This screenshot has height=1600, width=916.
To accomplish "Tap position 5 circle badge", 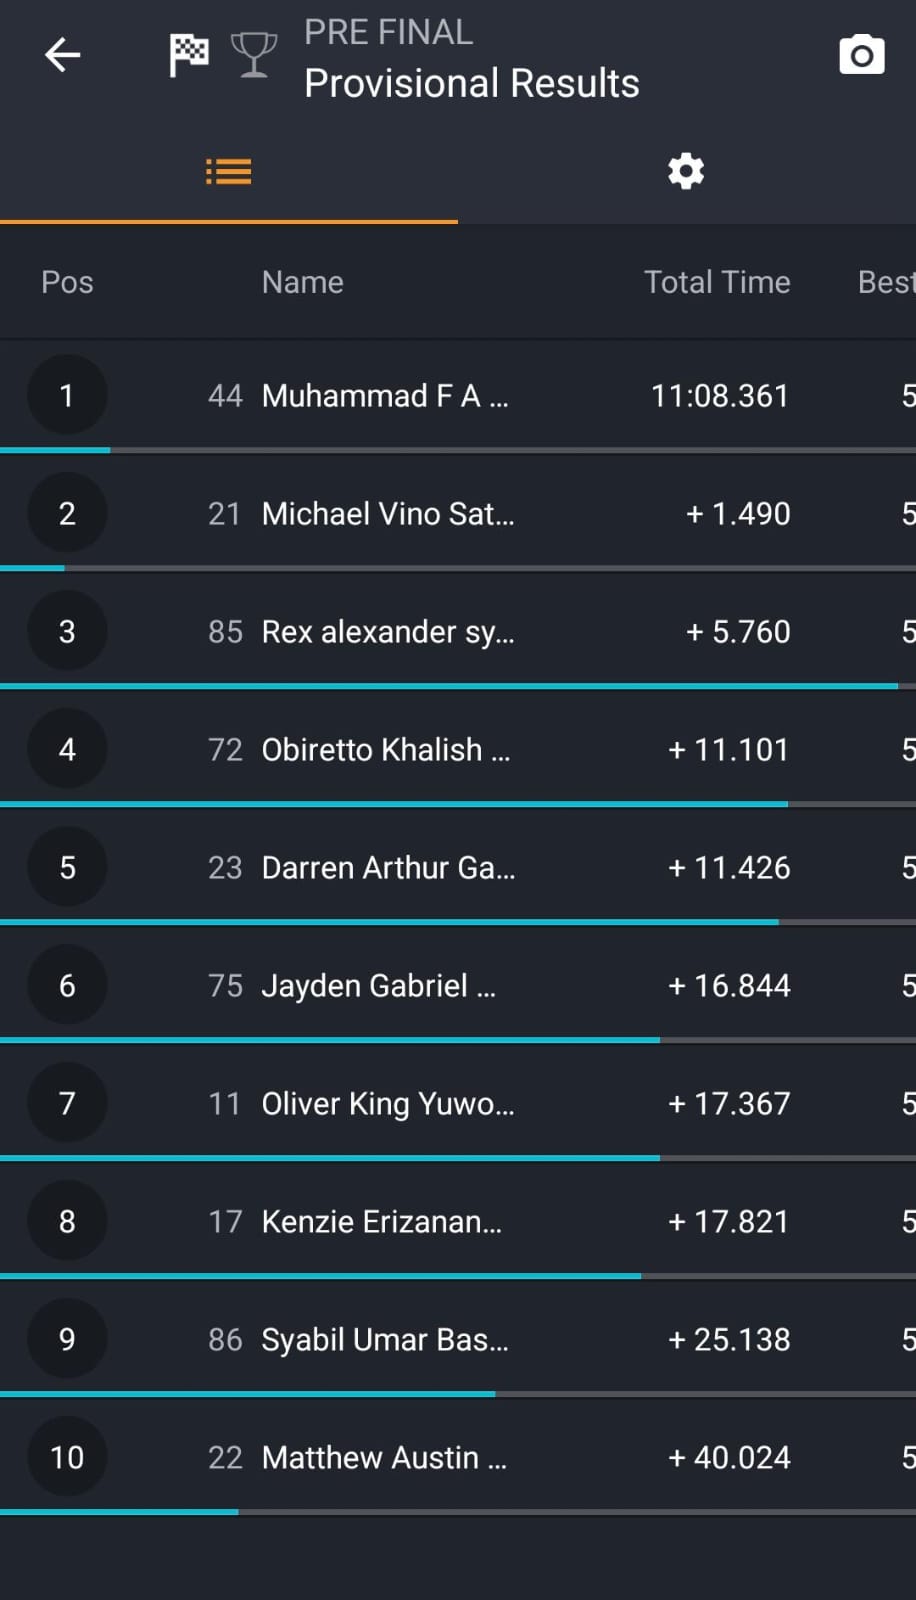I will (x=67, y=867).
